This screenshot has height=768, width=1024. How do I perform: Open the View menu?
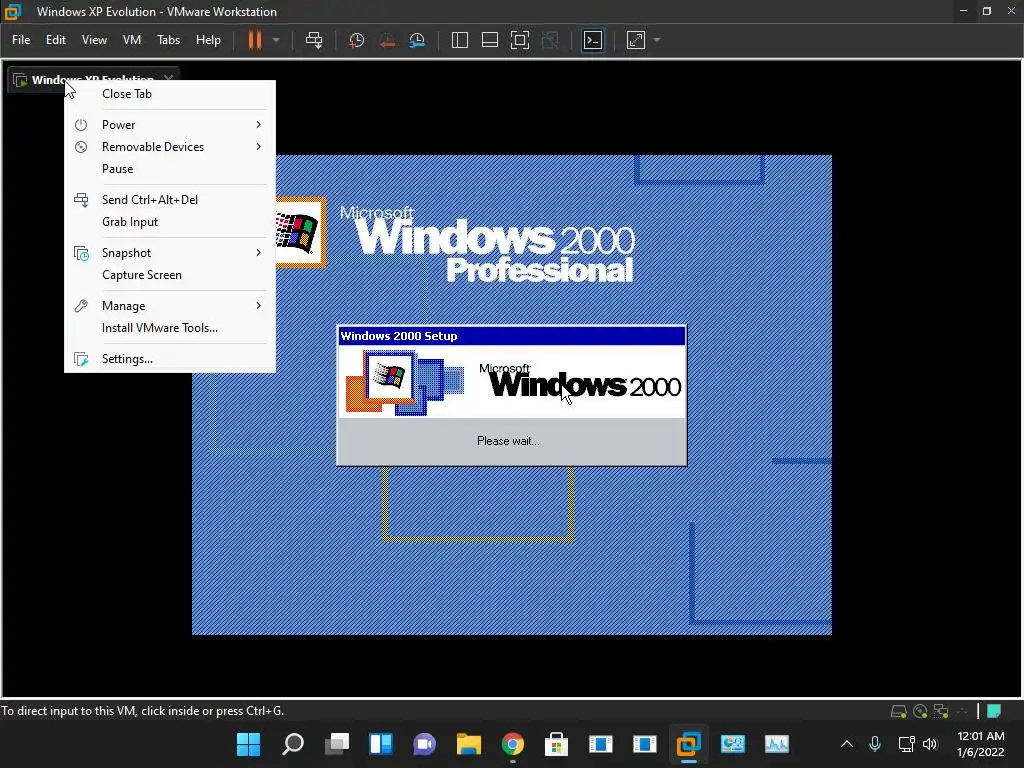[94, 40]
